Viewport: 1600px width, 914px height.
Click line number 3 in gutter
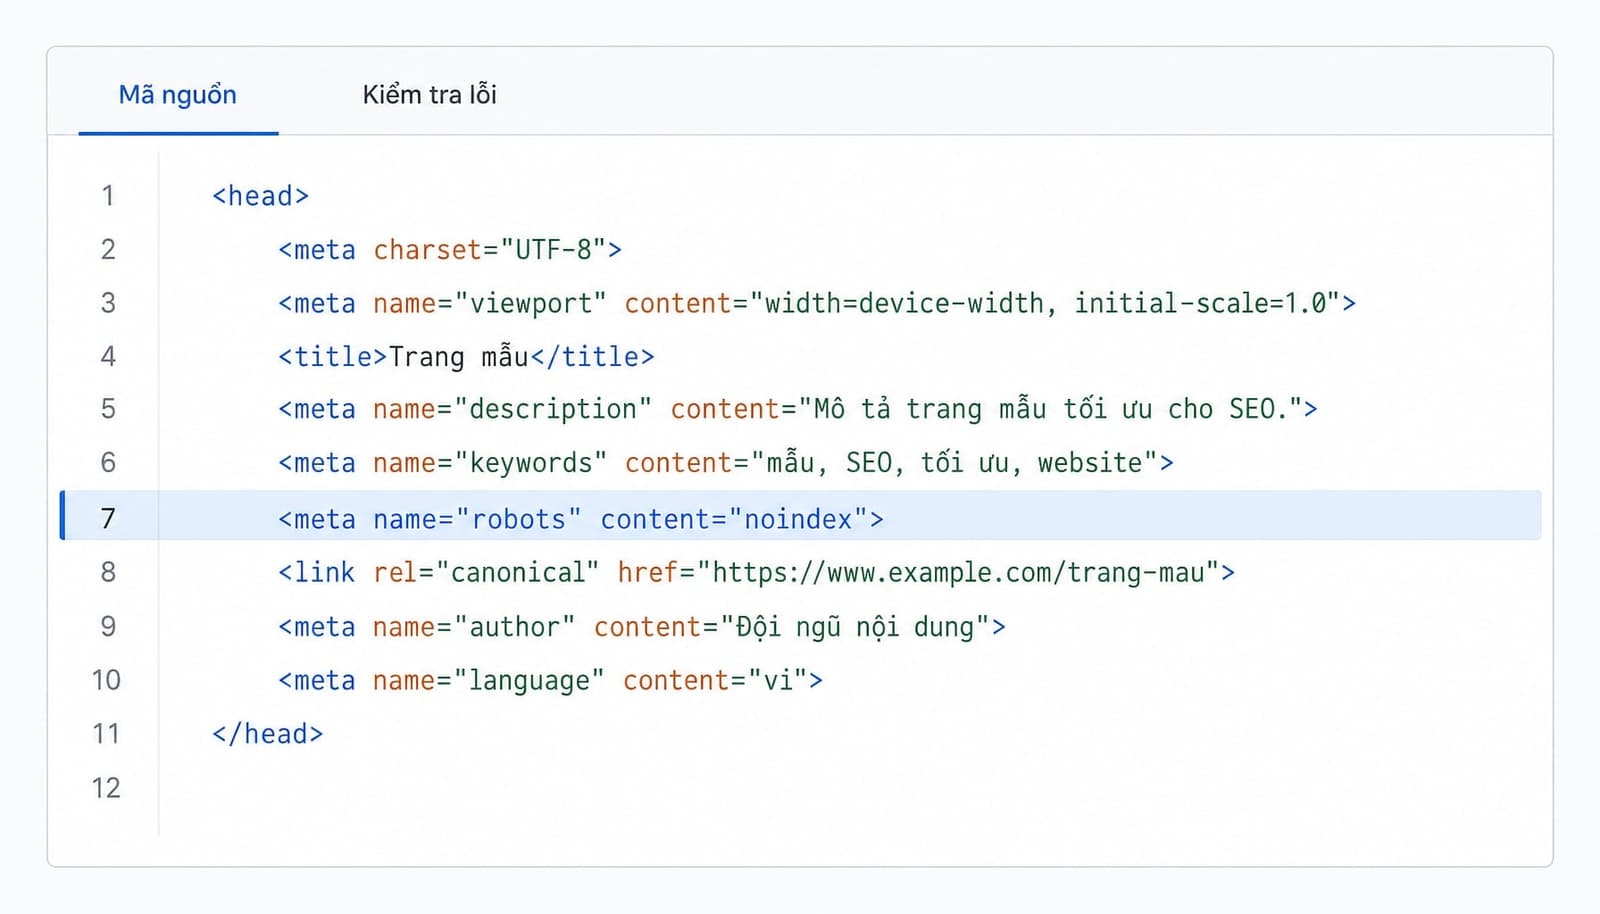[108, 303]
